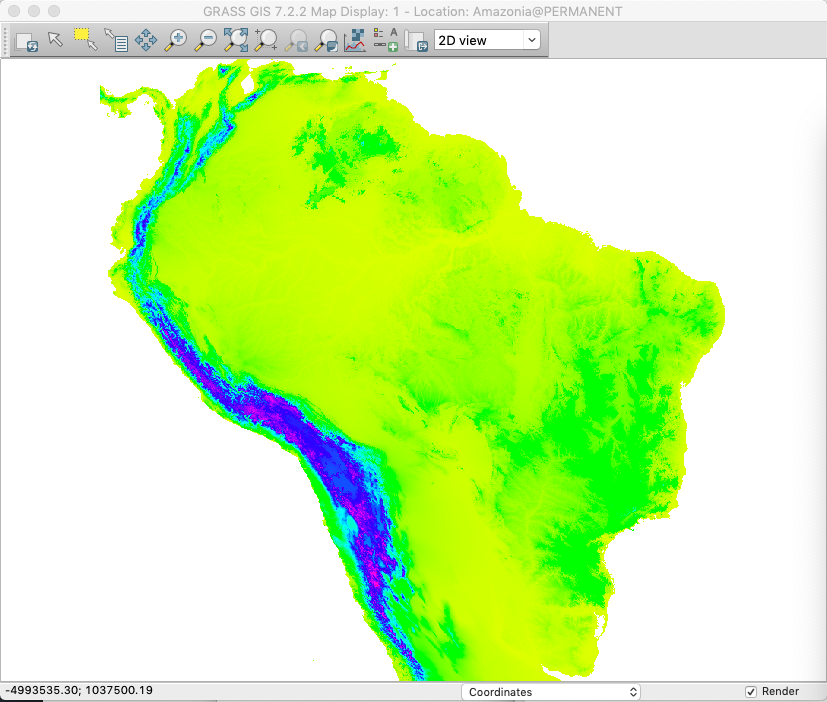Viewport: 827px width, 702px height.
Task: Click the Map Display window title bar
Action: coord(413,12)
